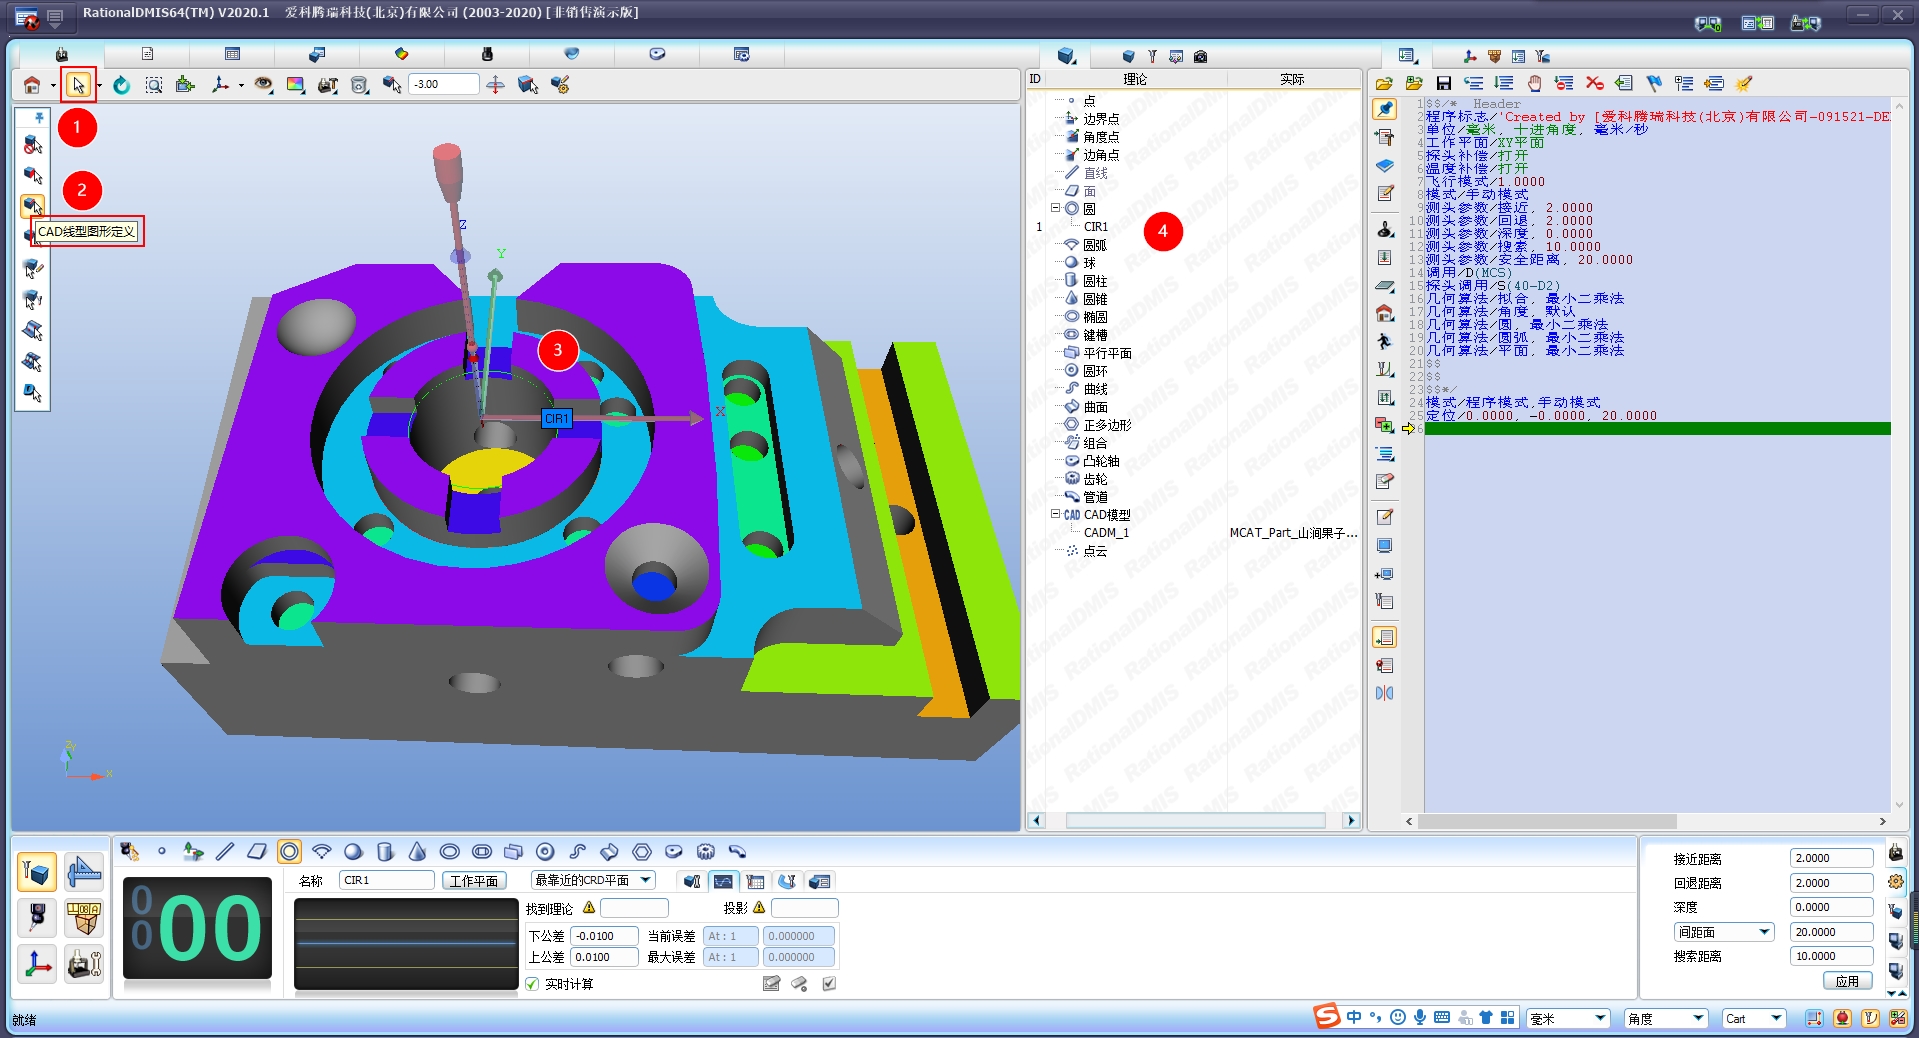Toggle the pushpin button beside program editor
Viewport: 1919px width, 1038px height.
[1384, 109]
